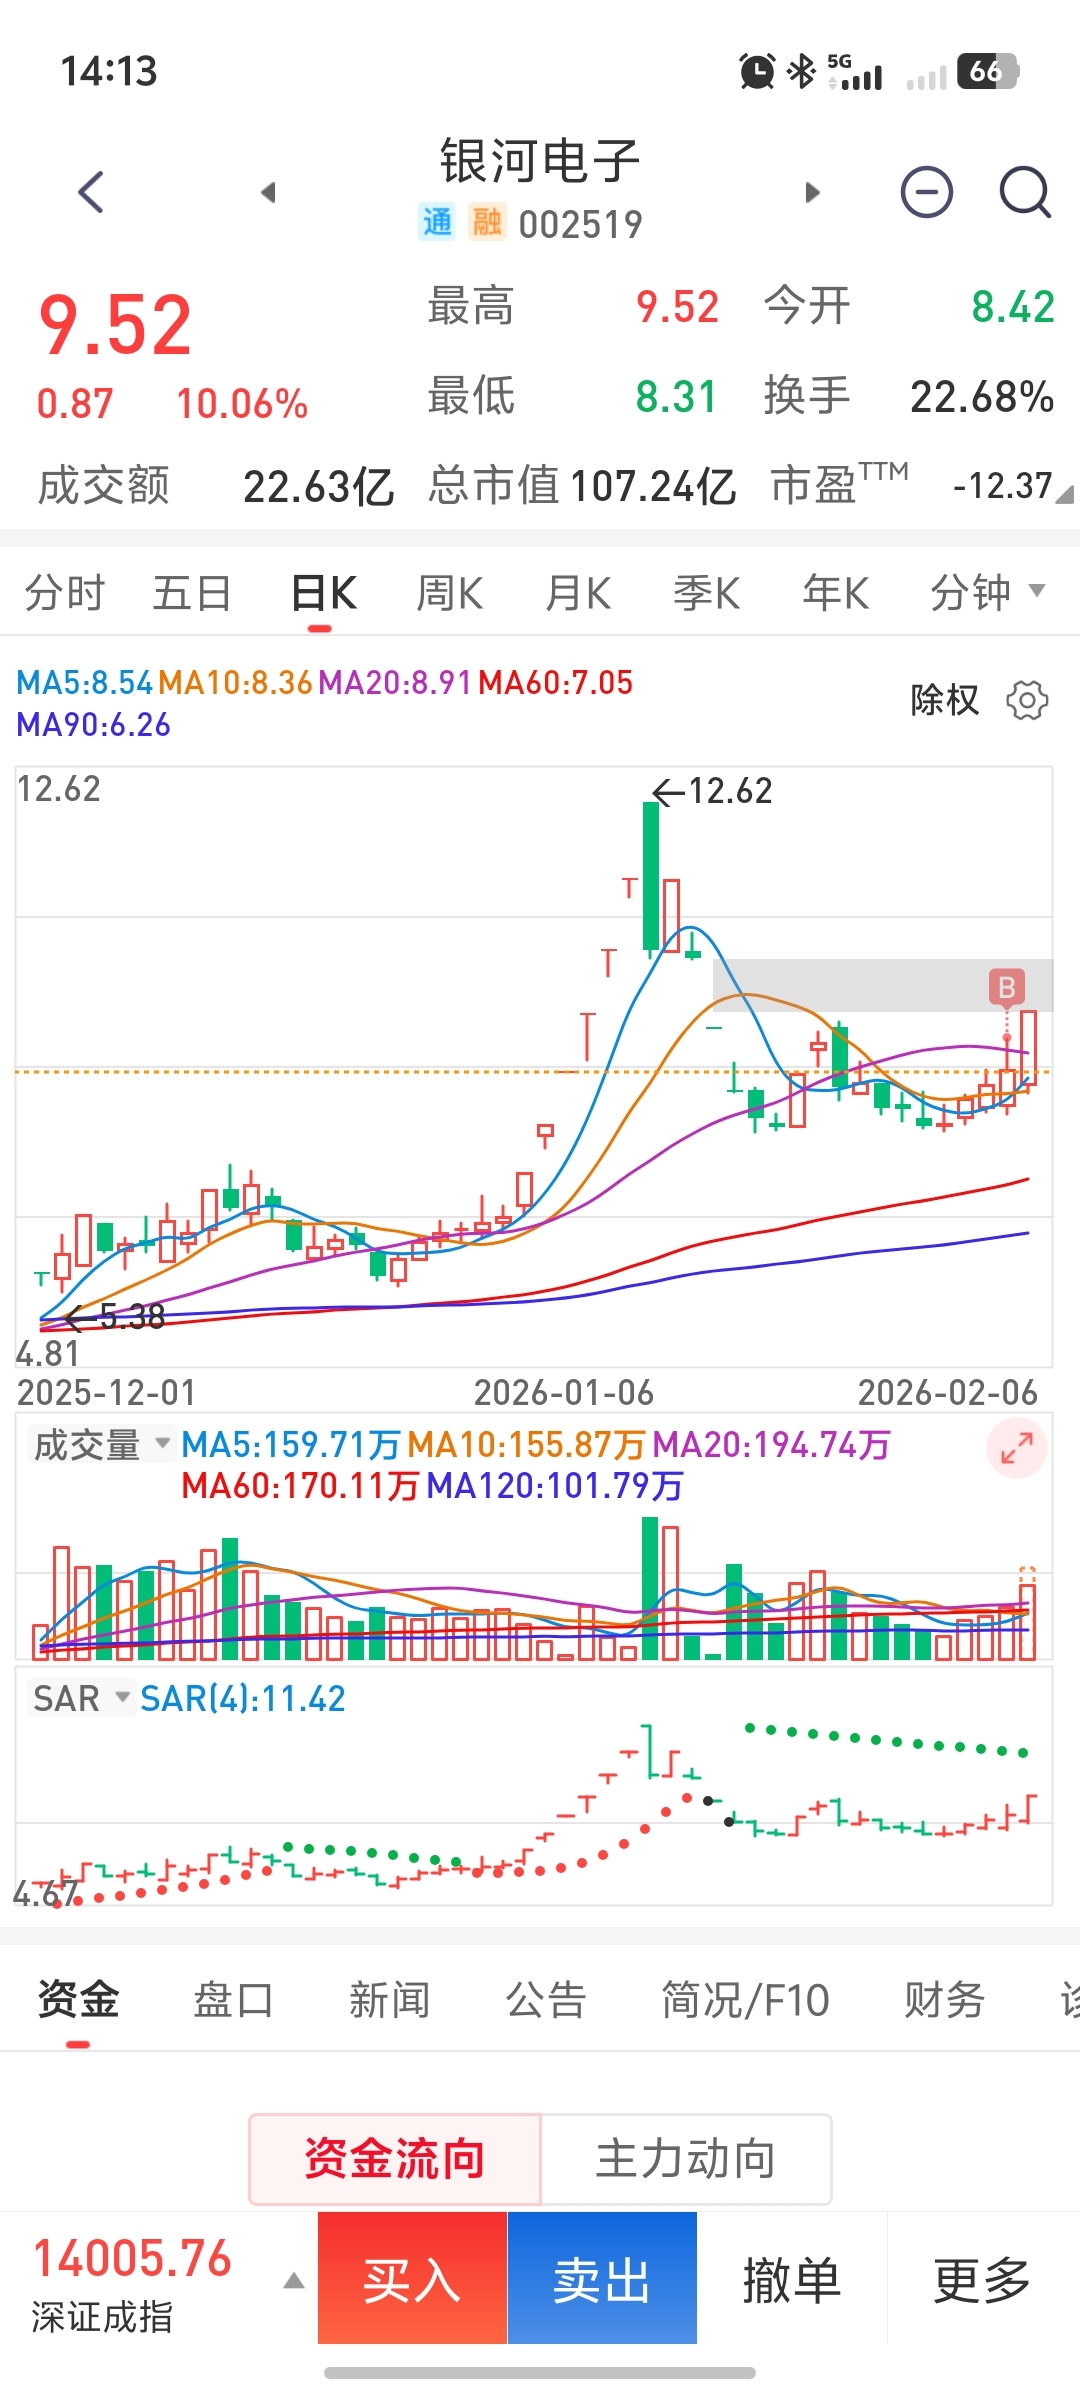Tap the 换手 22.68% value
Screen dimensions: 1080x2400
click(982, 397)
